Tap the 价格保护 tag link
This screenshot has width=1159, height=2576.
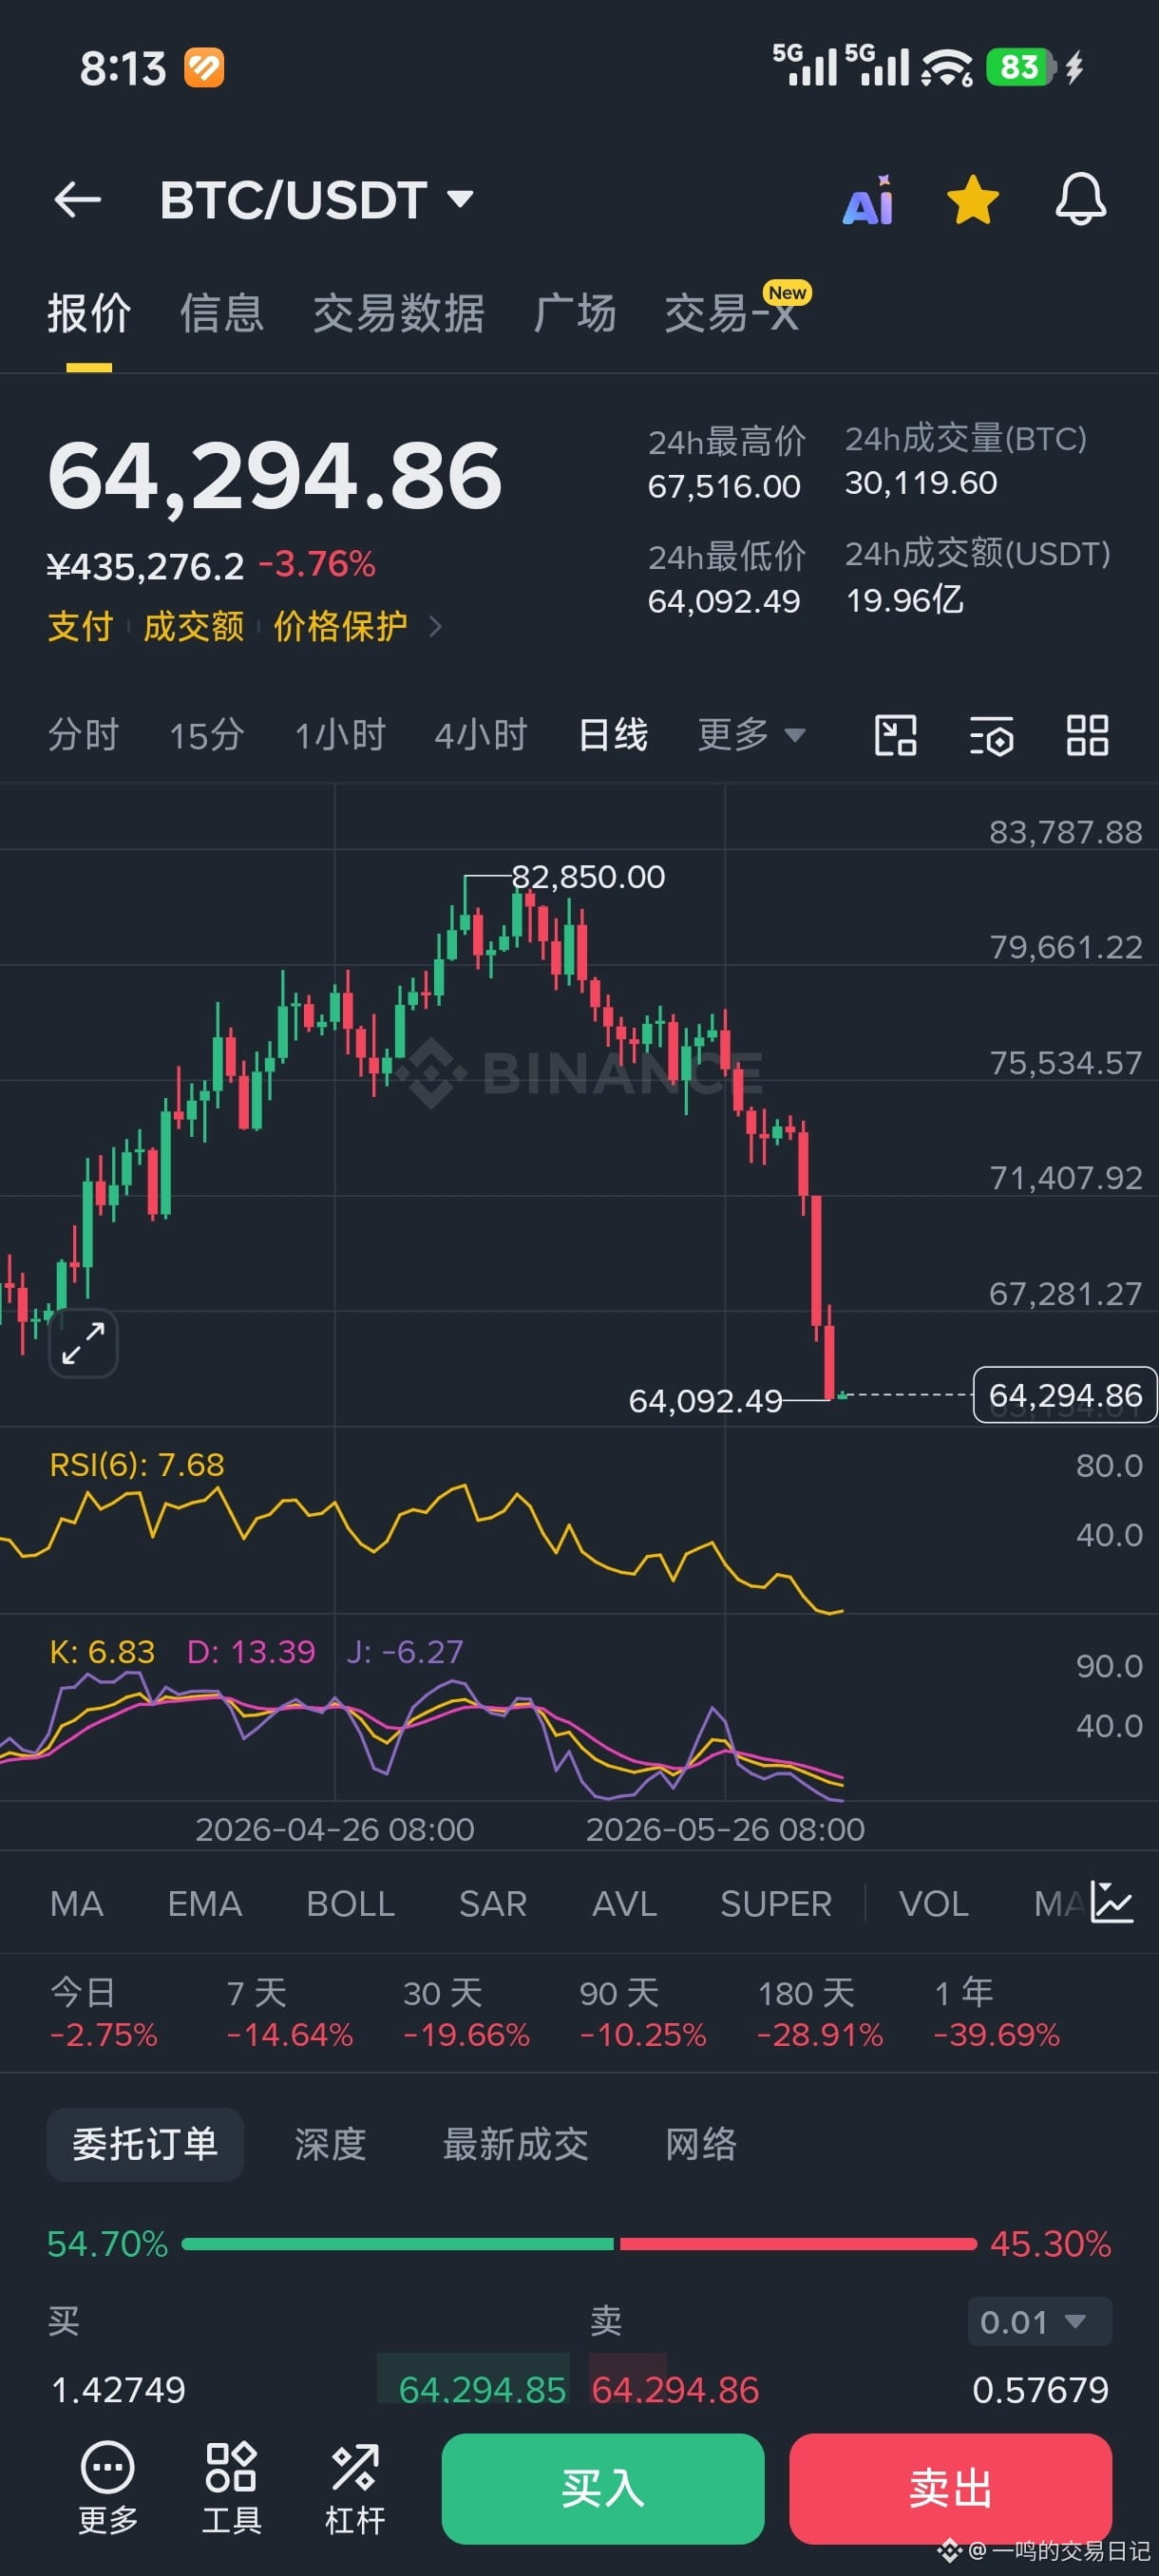(x=340, y=626)
